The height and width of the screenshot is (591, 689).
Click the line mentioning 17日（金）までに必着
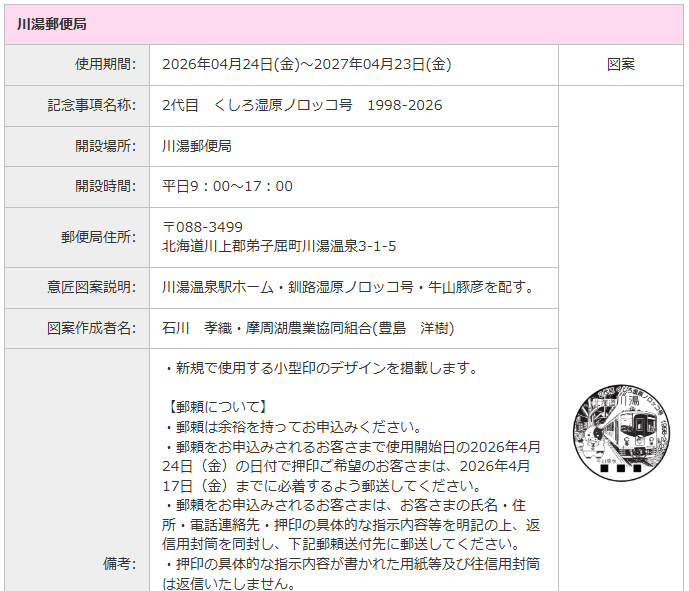[x=322, y=486]
